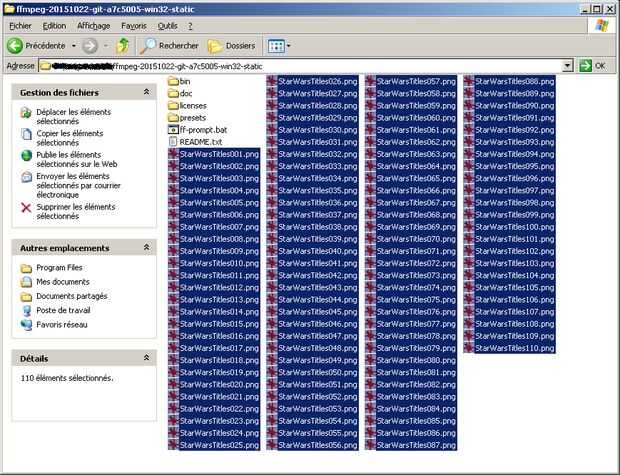This screenshot has width=620, height=475.
Task: Click the red X delete icon
Action: [x=26, y=208]
